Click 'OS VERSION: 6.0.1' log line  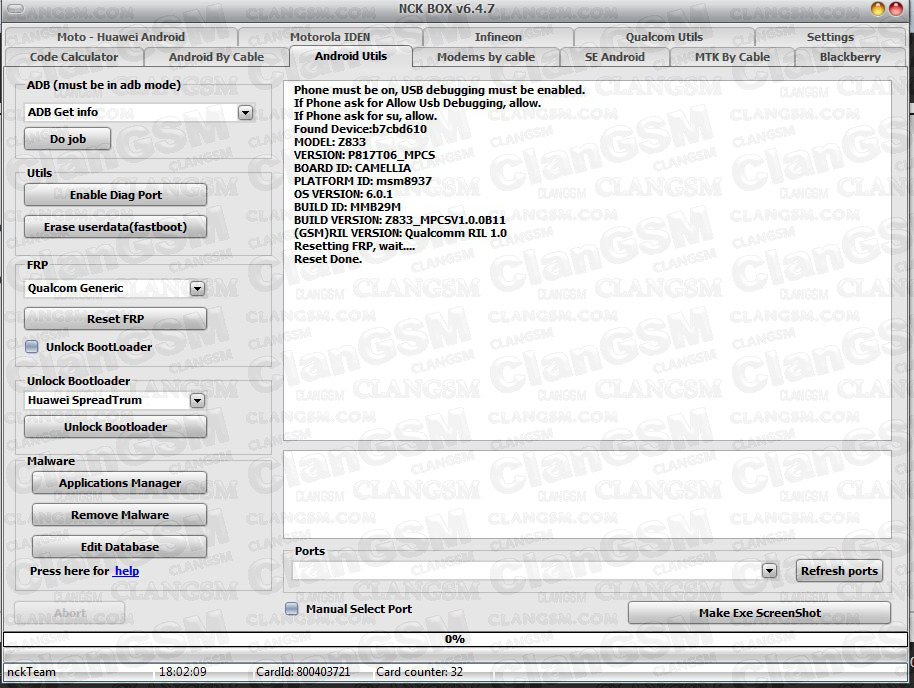point(343,194)
